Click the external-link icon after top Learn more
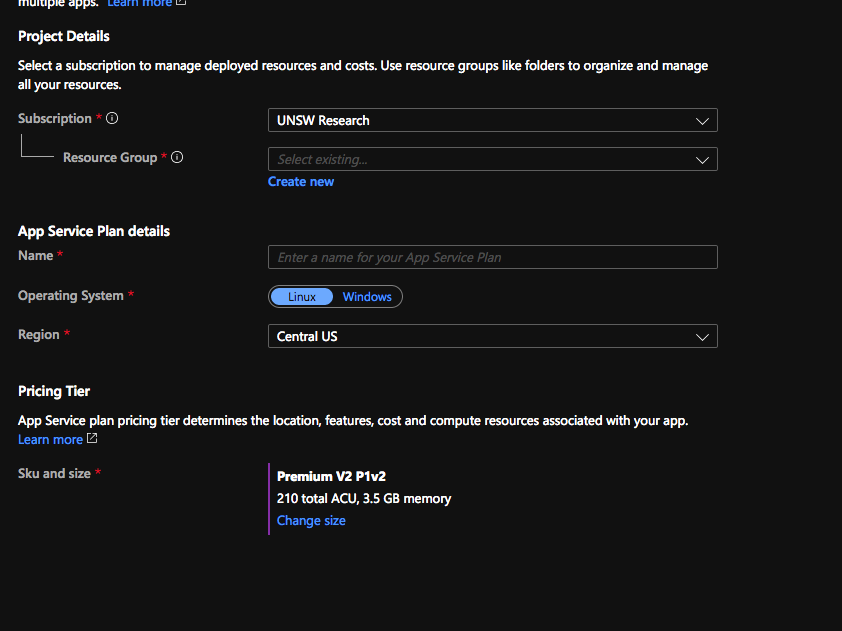Screen dimensions: 842x631 pos(179,2)
